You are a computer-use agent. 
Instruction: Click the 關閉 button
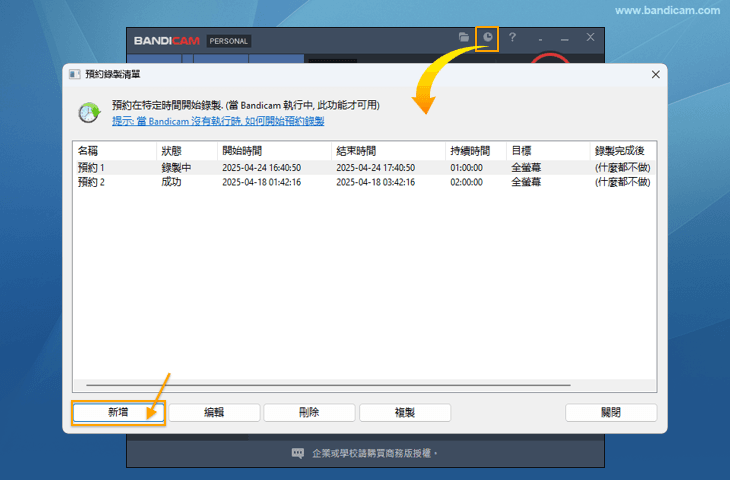pyautogui.click(x=611, y=412)
